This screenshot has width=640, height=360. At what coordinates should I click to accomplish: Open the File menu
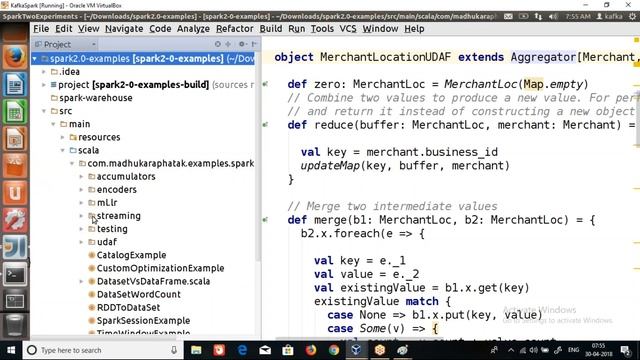click(41, 29)
